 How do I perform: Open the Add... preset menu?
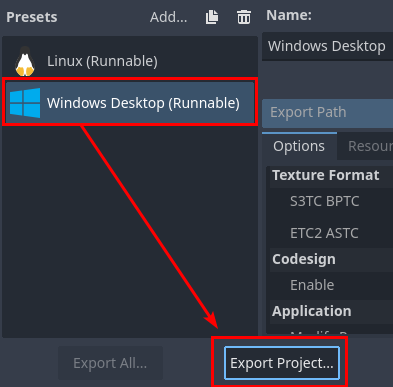coord(168,17)
